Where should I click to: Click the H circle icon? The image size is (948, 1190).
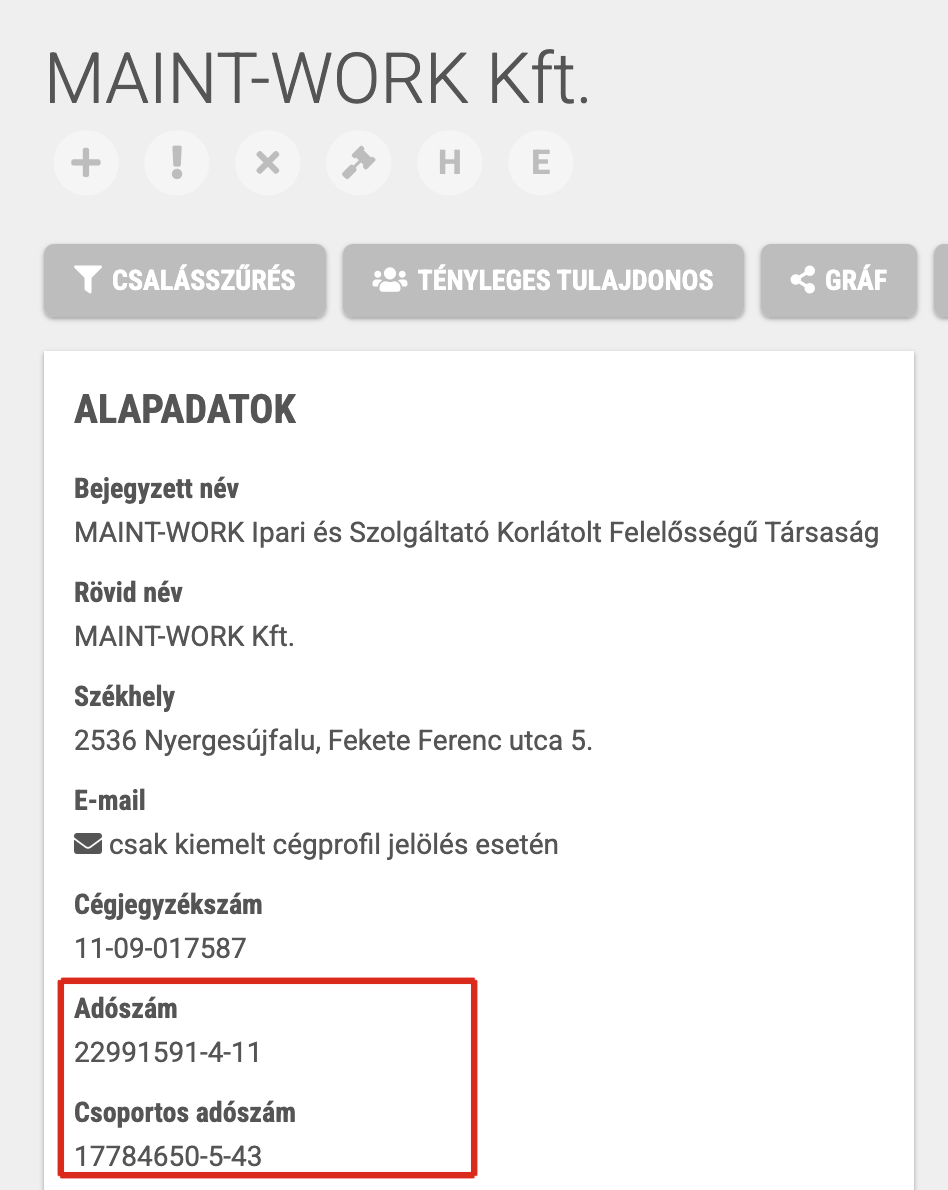tap(449, 162)
